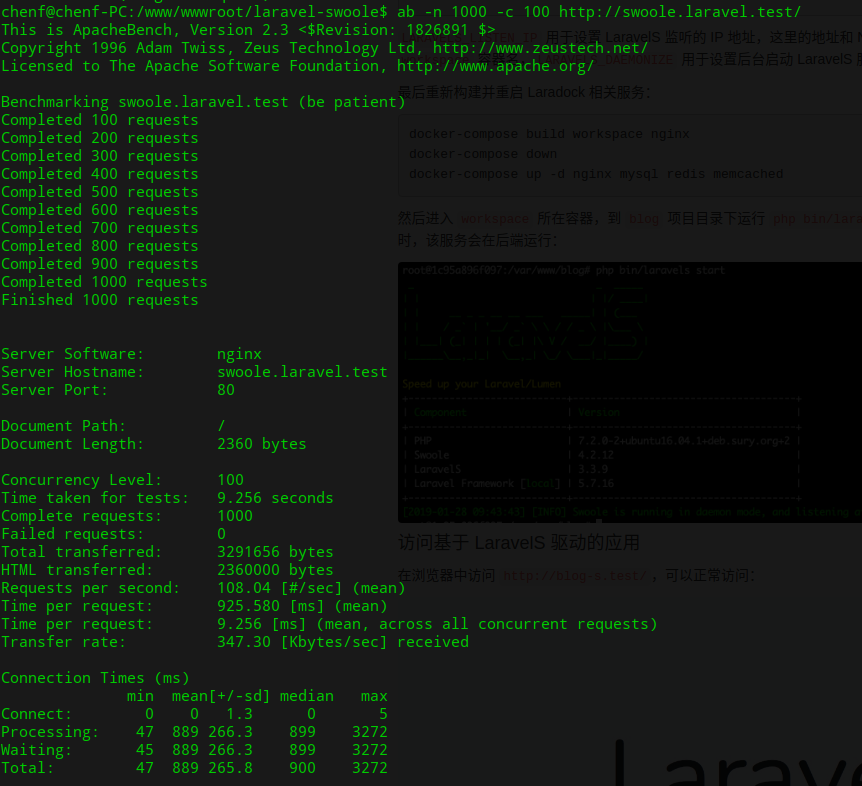Viewport: 862px width, 786px height.
Task: Select the 'Completed 400 requests' line
Action: pos(100,174)
